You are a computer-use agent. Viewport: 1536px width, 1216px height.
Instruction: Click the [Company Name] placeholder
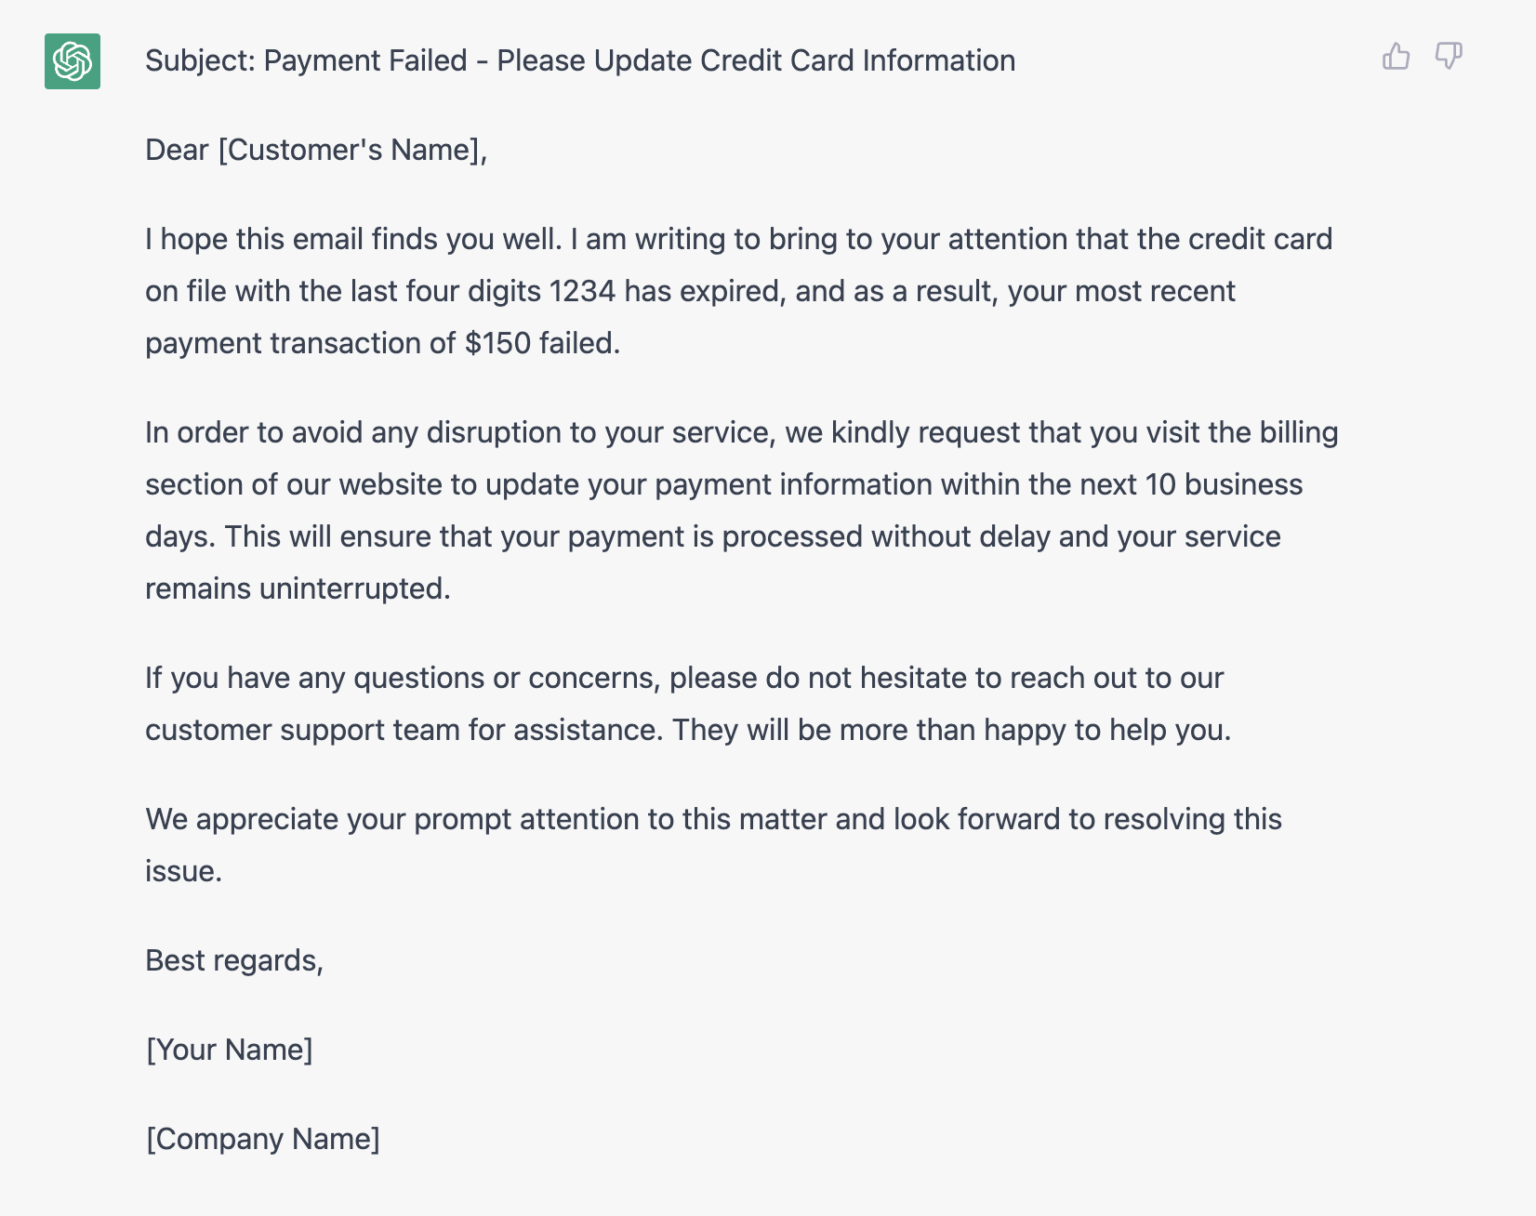(x=263, y=1139)
